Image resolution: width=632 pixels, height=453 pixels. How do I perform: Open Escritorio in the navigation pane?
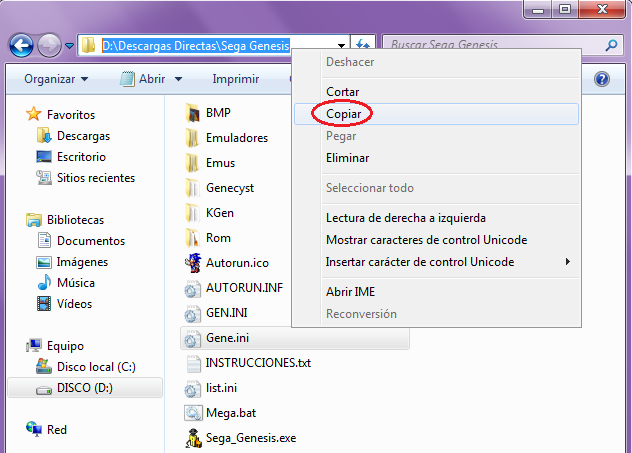[81, 157]
